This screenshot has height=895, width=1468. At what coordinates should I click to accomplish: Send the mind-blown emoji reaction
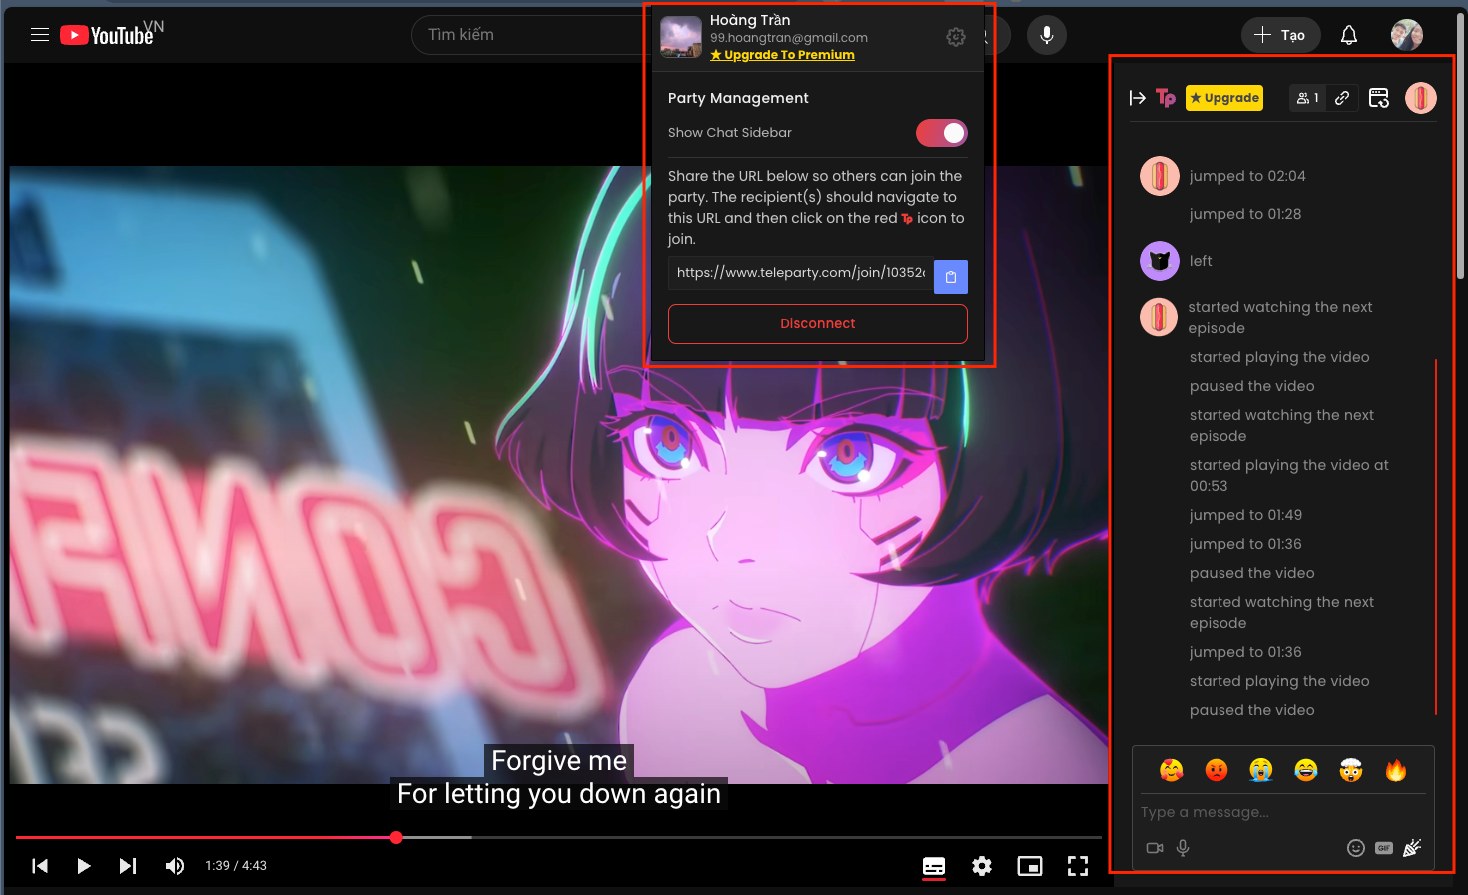1351,770
